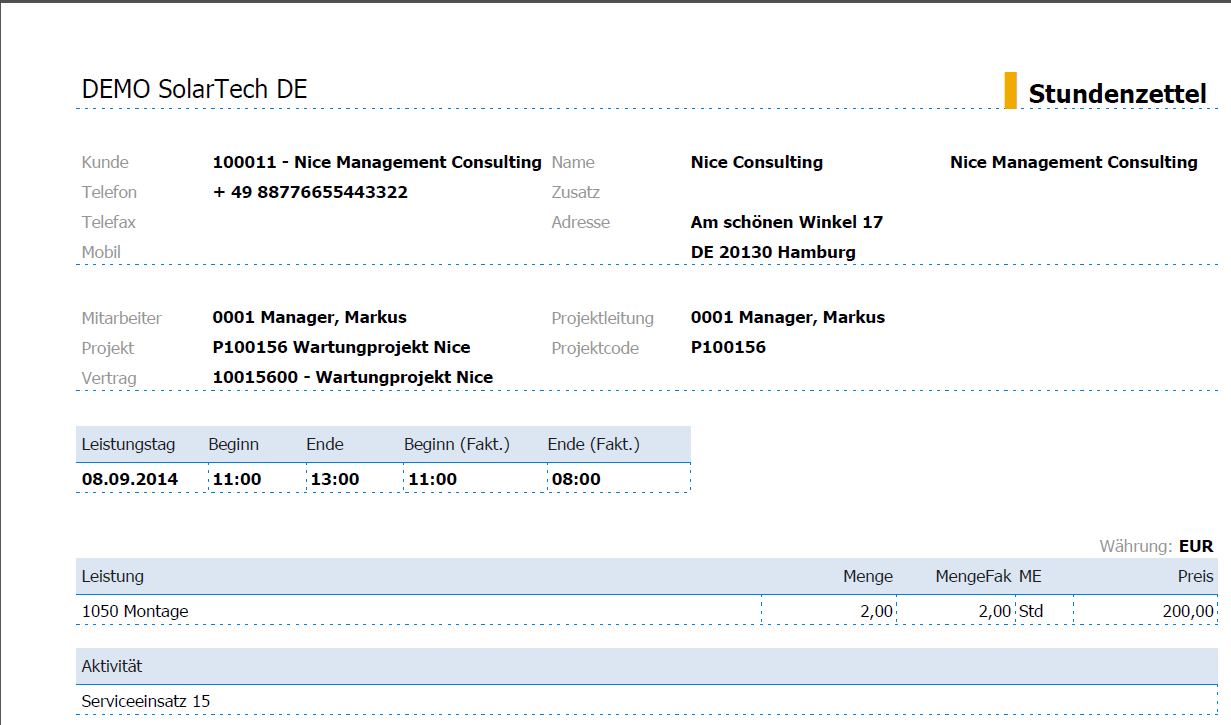Click the Beginn time '11:00'
Viewport: 1231px width, 725px height.
[237, 479]
